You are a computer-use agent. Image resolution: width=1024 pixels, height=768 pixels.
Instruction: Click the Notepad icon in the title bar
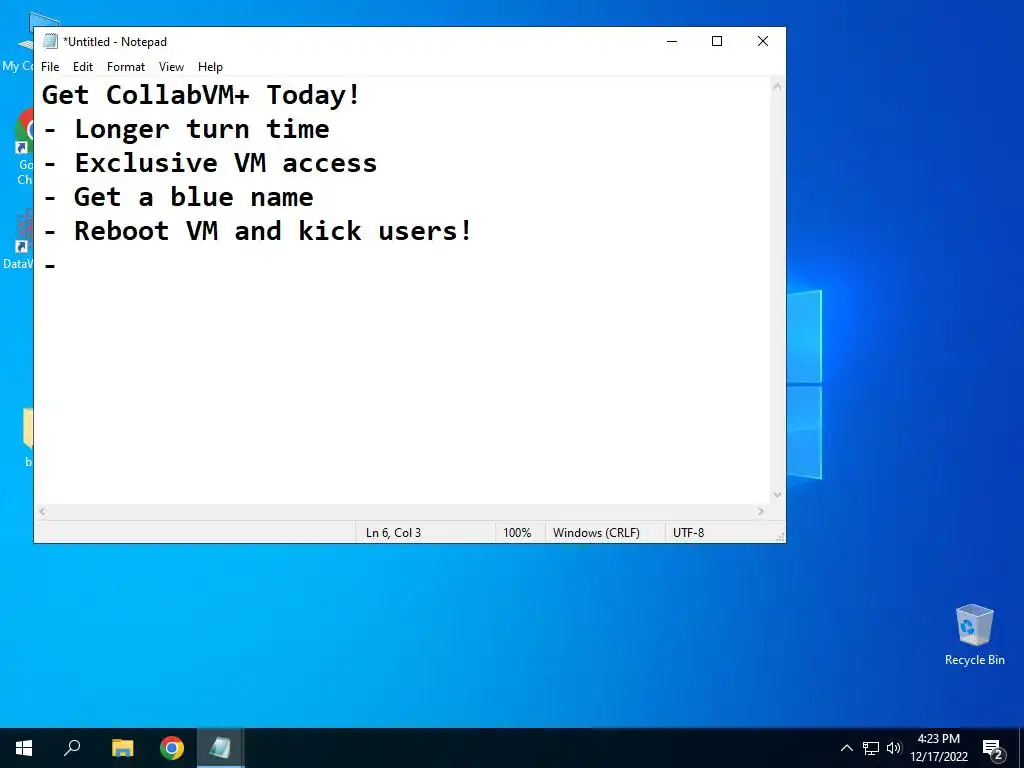[x=50, y=42]
